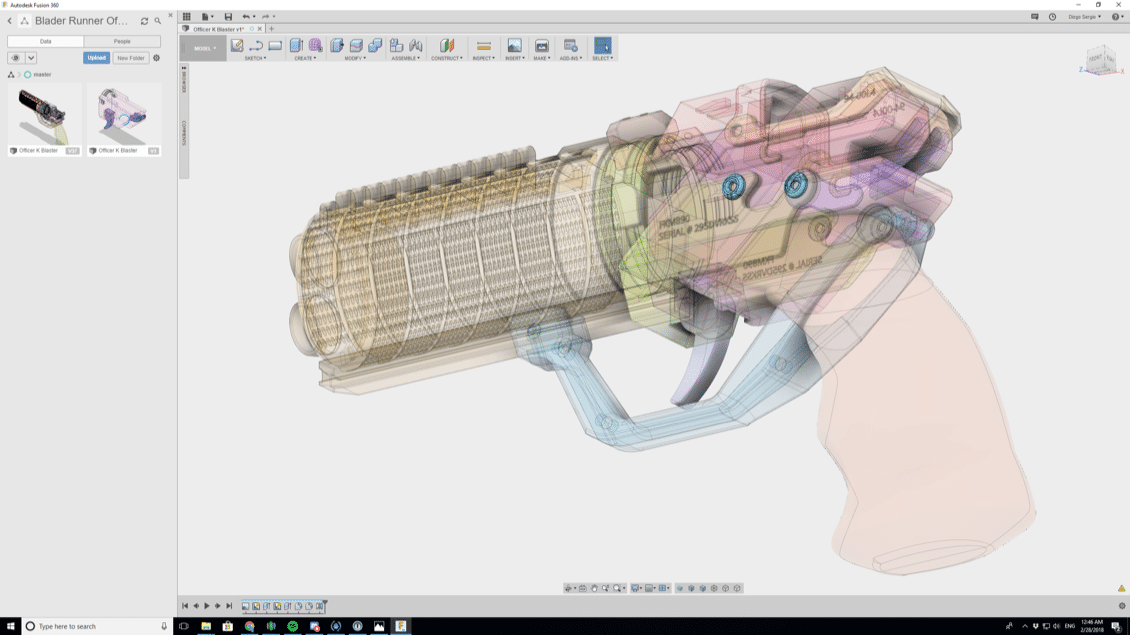
Task: Switch to the Data tab
Action: pyautogui.click(x=45, y=41)
